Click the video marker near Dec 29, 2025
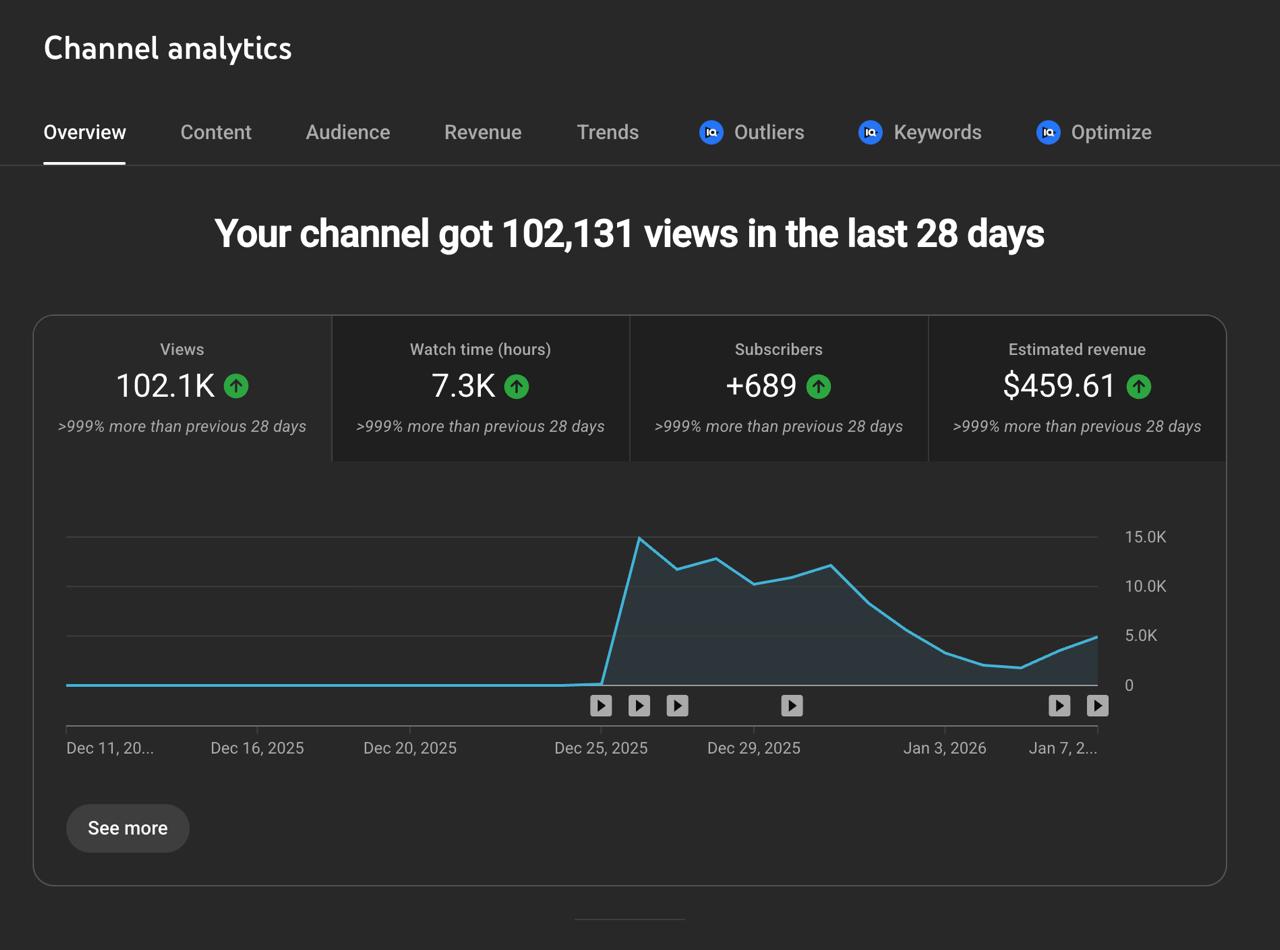Image resolution: width=1280 pixels, height=950 pixels. point(792,706)
